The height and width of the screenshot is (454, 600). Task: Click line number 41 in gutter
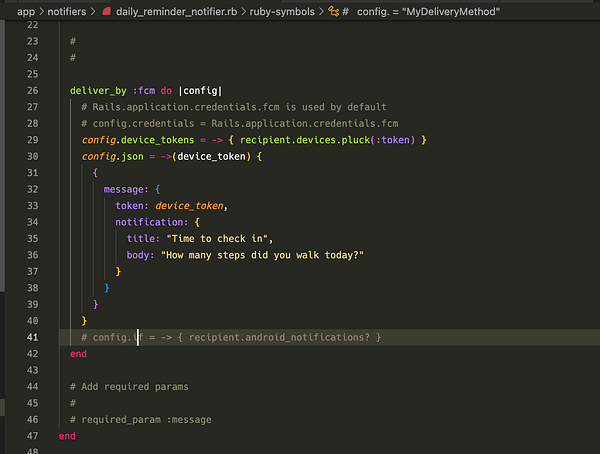pos(33,337)
